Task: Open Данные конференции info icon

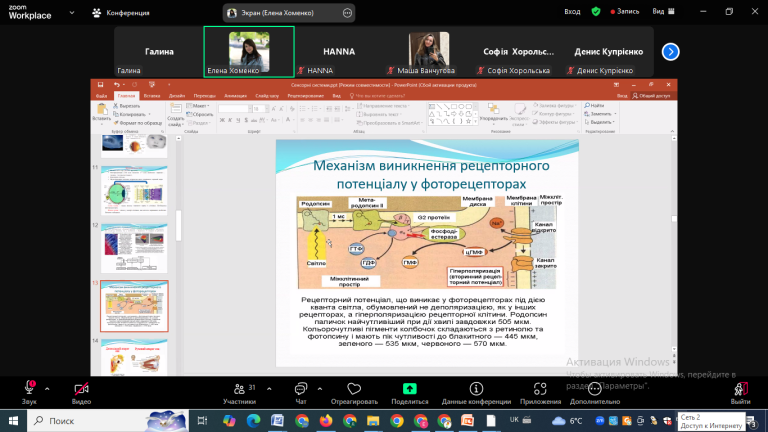Action: tap(476, 389)
